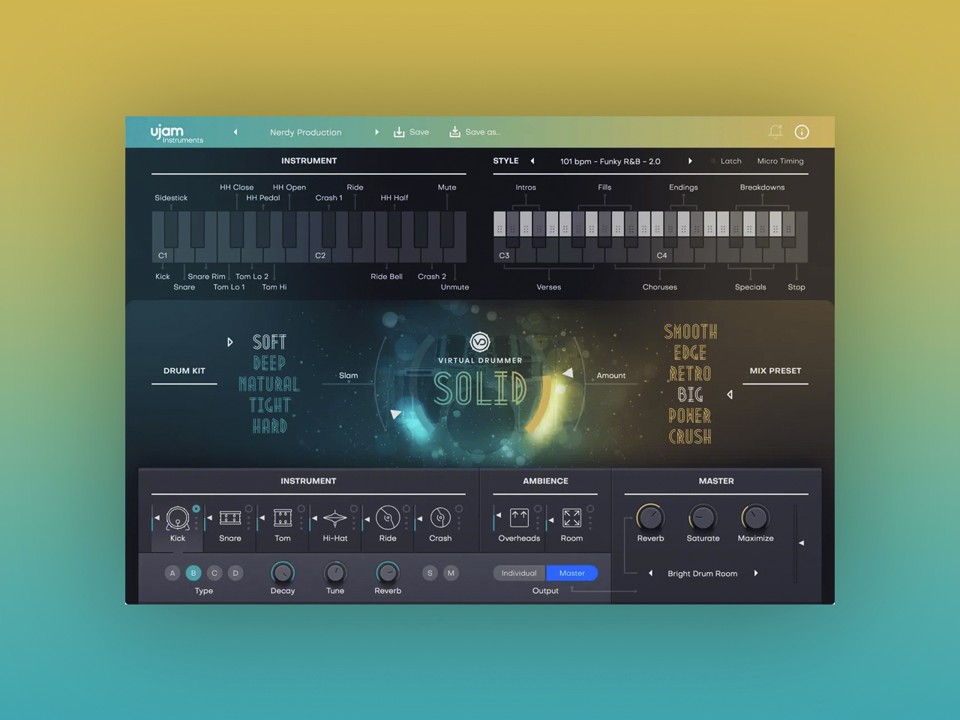Select kick Type D
Viewport: 960px width, 720px height.
click(236, 573)
